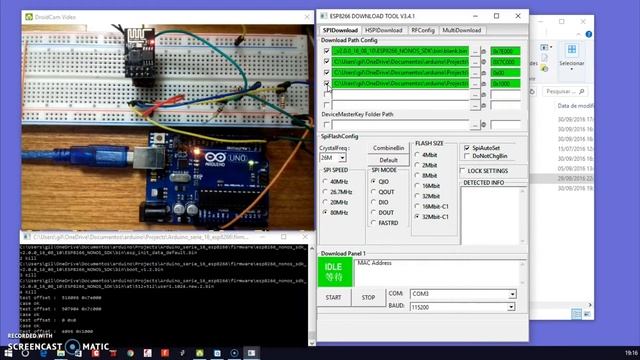Click the CombineBin button
Image resolution: width=640 pixels, height=360 pixels.
[x=388, y=148]
